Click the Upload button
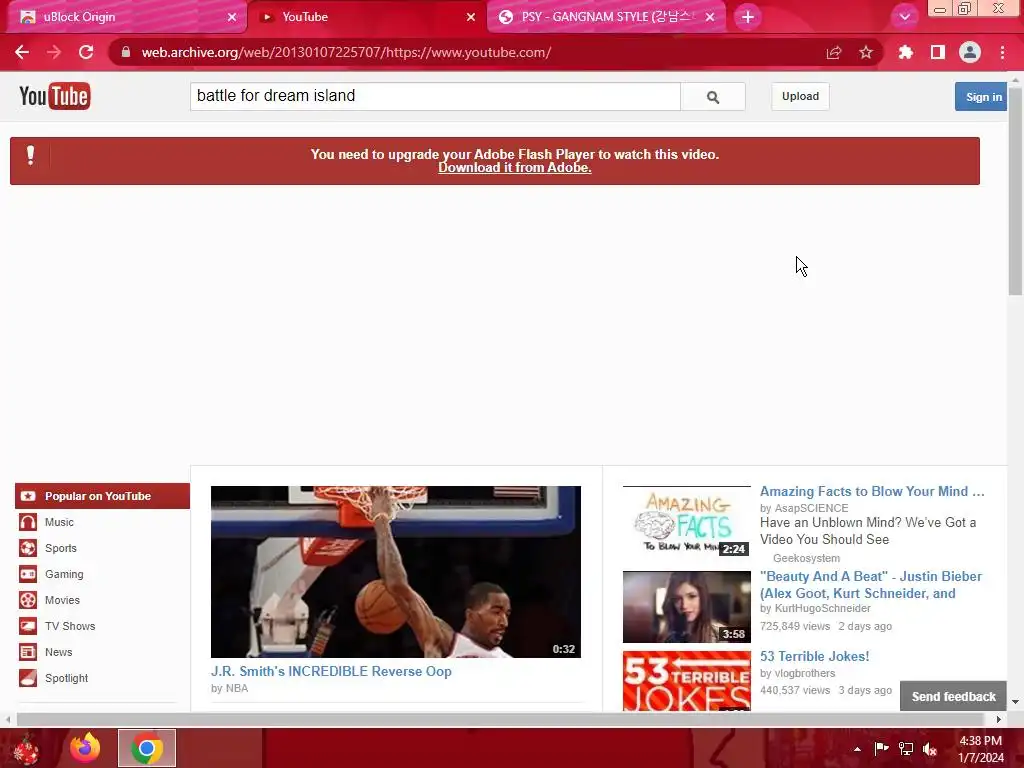This screenshot has width=1024, height=768. [800, 97]
